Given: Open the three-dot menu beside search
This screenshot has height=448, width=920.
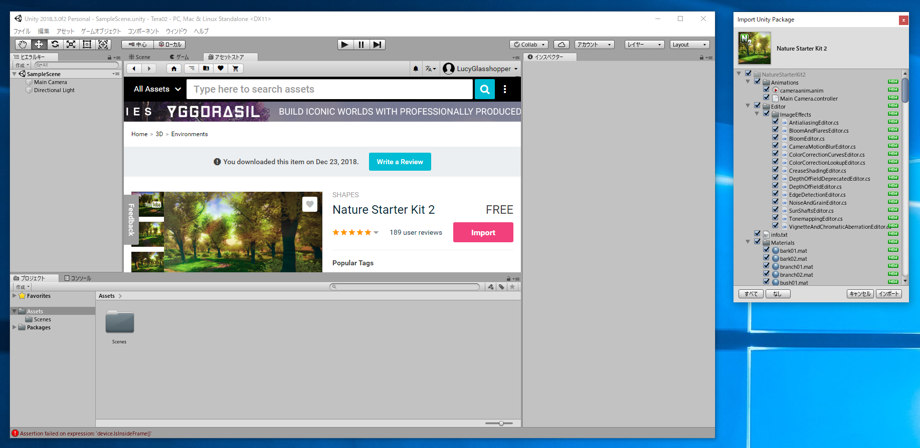Looking at the screenshot, I should [x=505, y=89].
